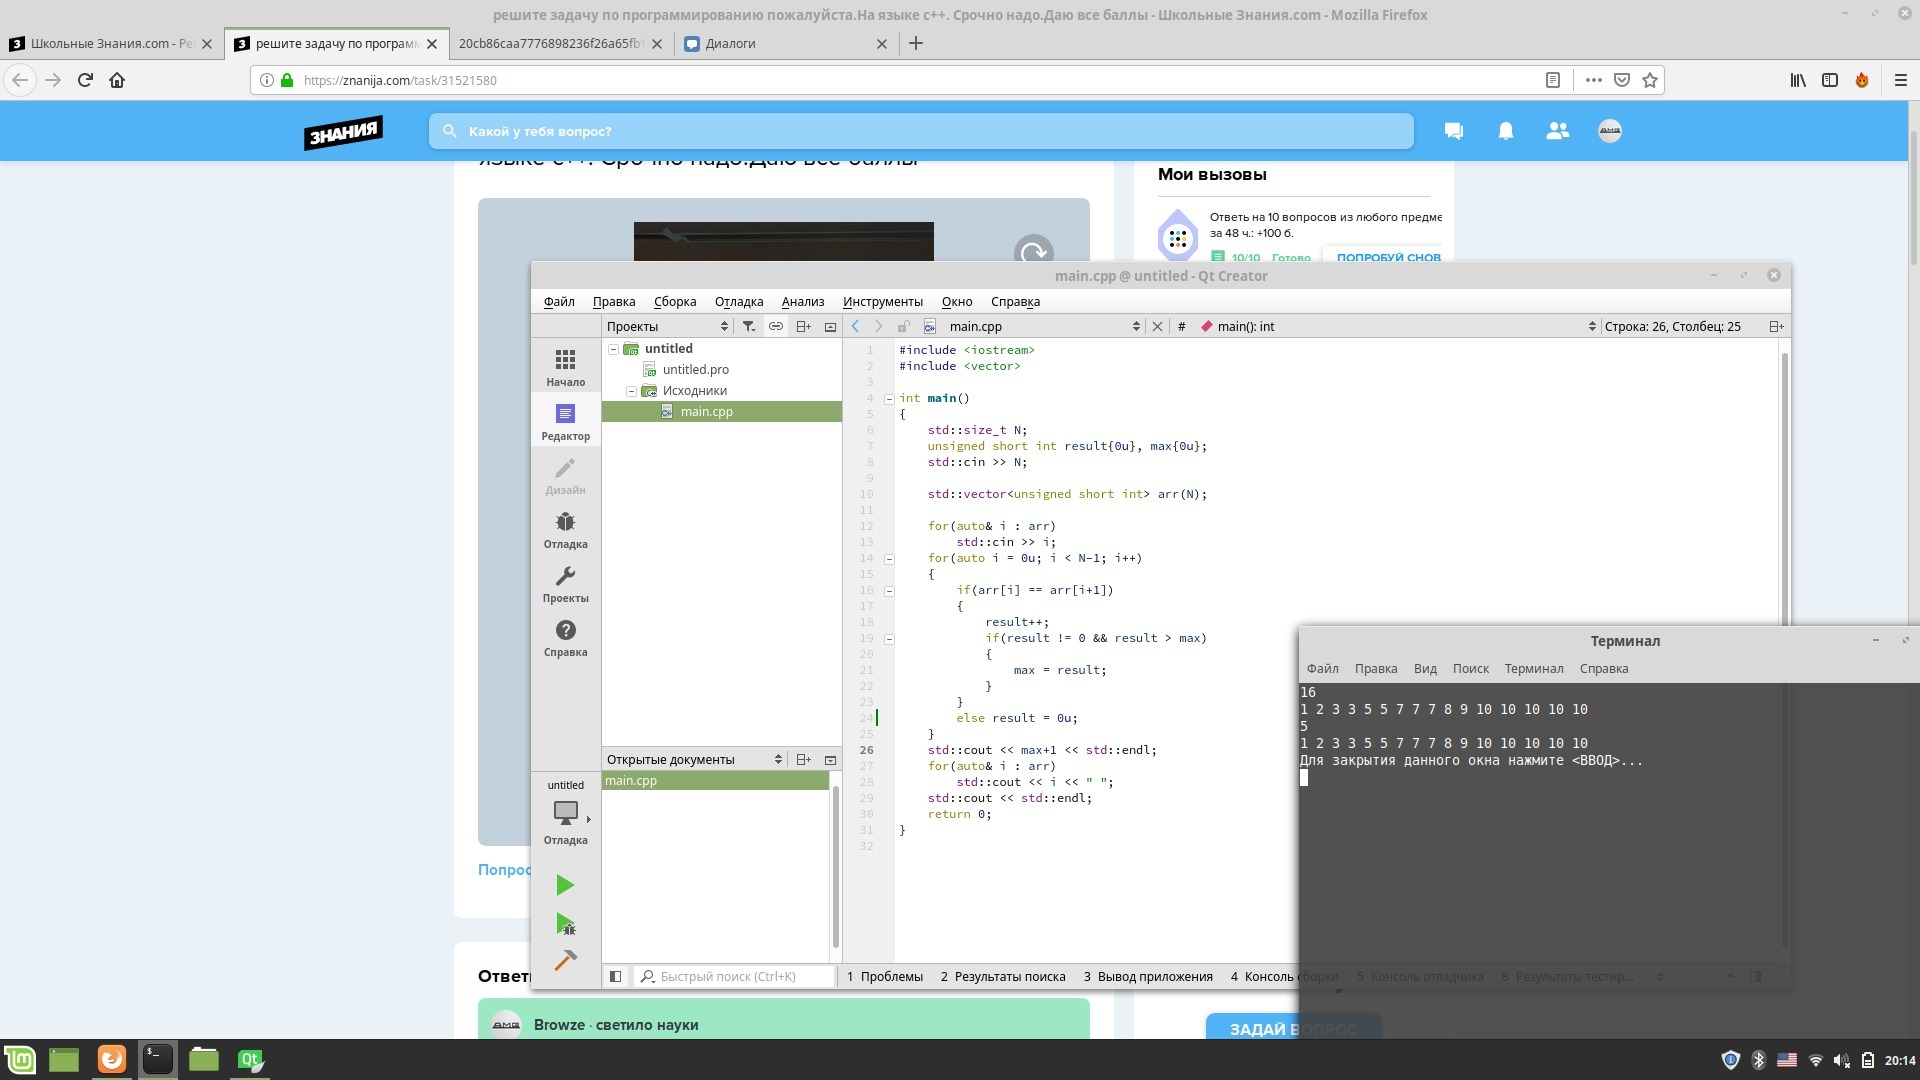Start debugging with the run-debug icon

(565, 924)
